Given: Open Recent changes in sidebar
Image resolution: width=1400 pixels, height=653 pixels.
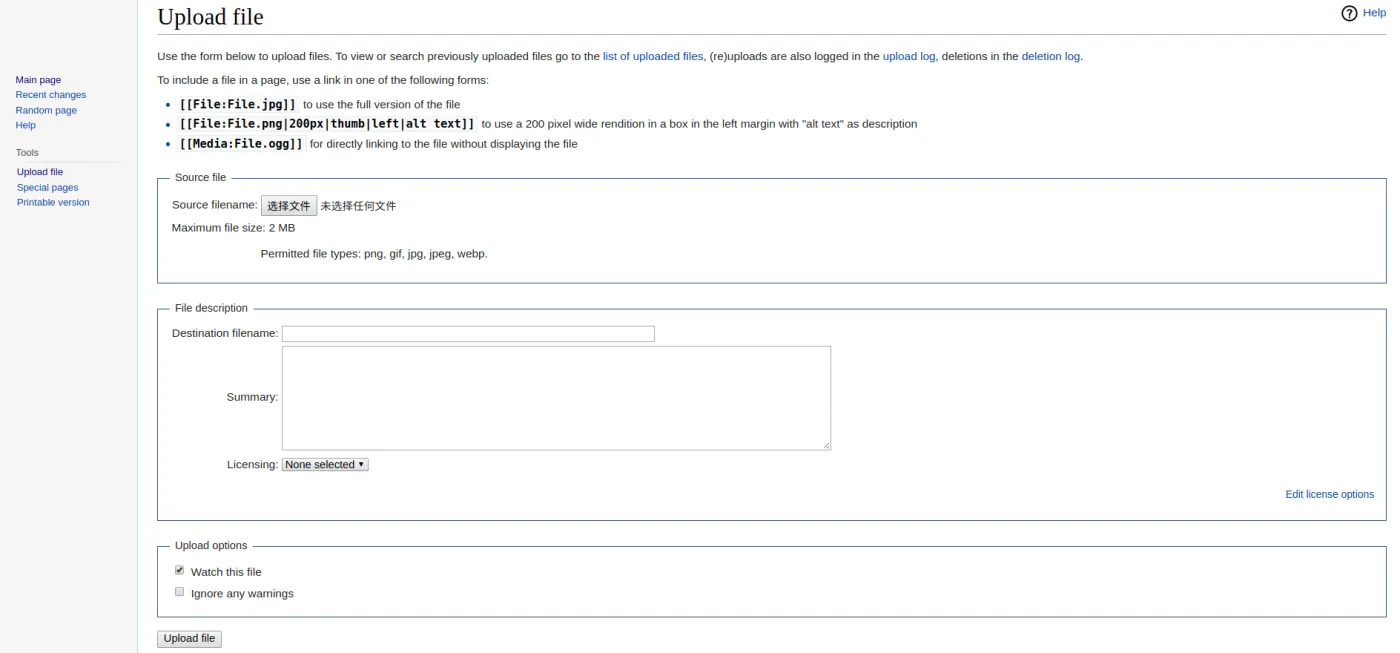Looking at the screenshot, I should [x=51, y=95].
